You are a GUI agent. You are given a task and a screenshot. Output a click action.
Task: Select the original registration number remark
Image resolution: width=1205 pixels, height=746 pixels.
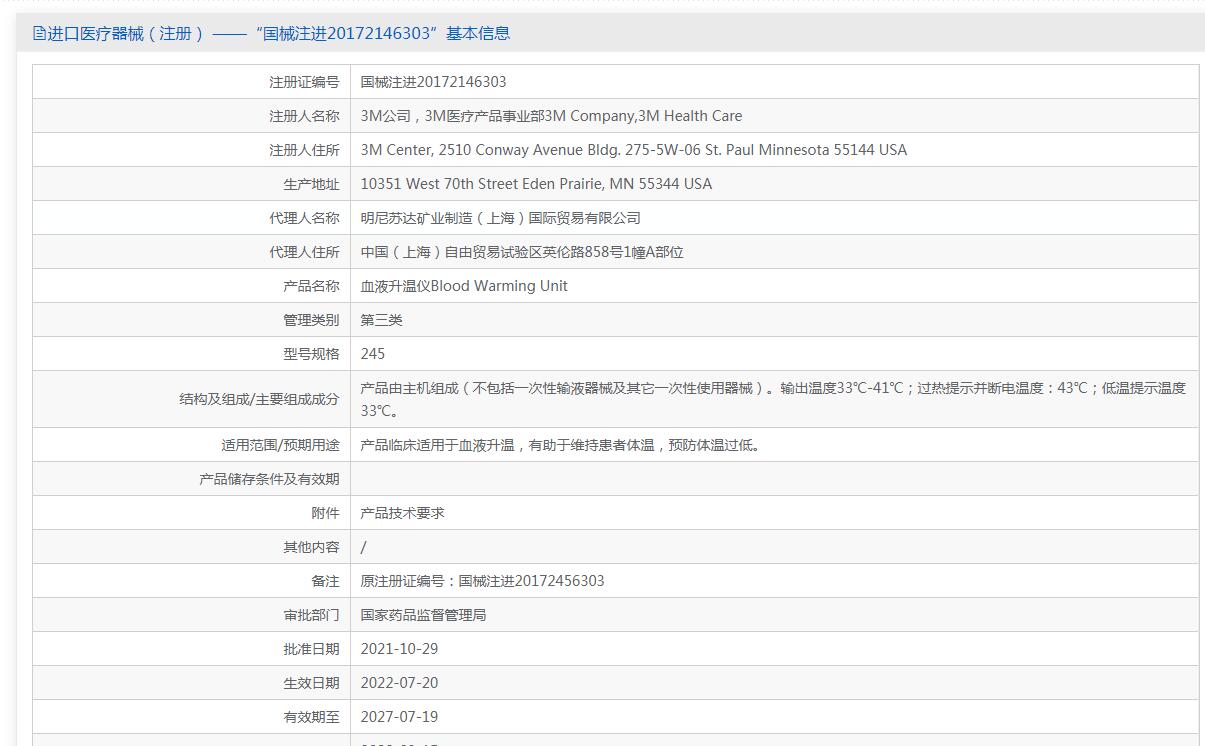click(483, 581)
